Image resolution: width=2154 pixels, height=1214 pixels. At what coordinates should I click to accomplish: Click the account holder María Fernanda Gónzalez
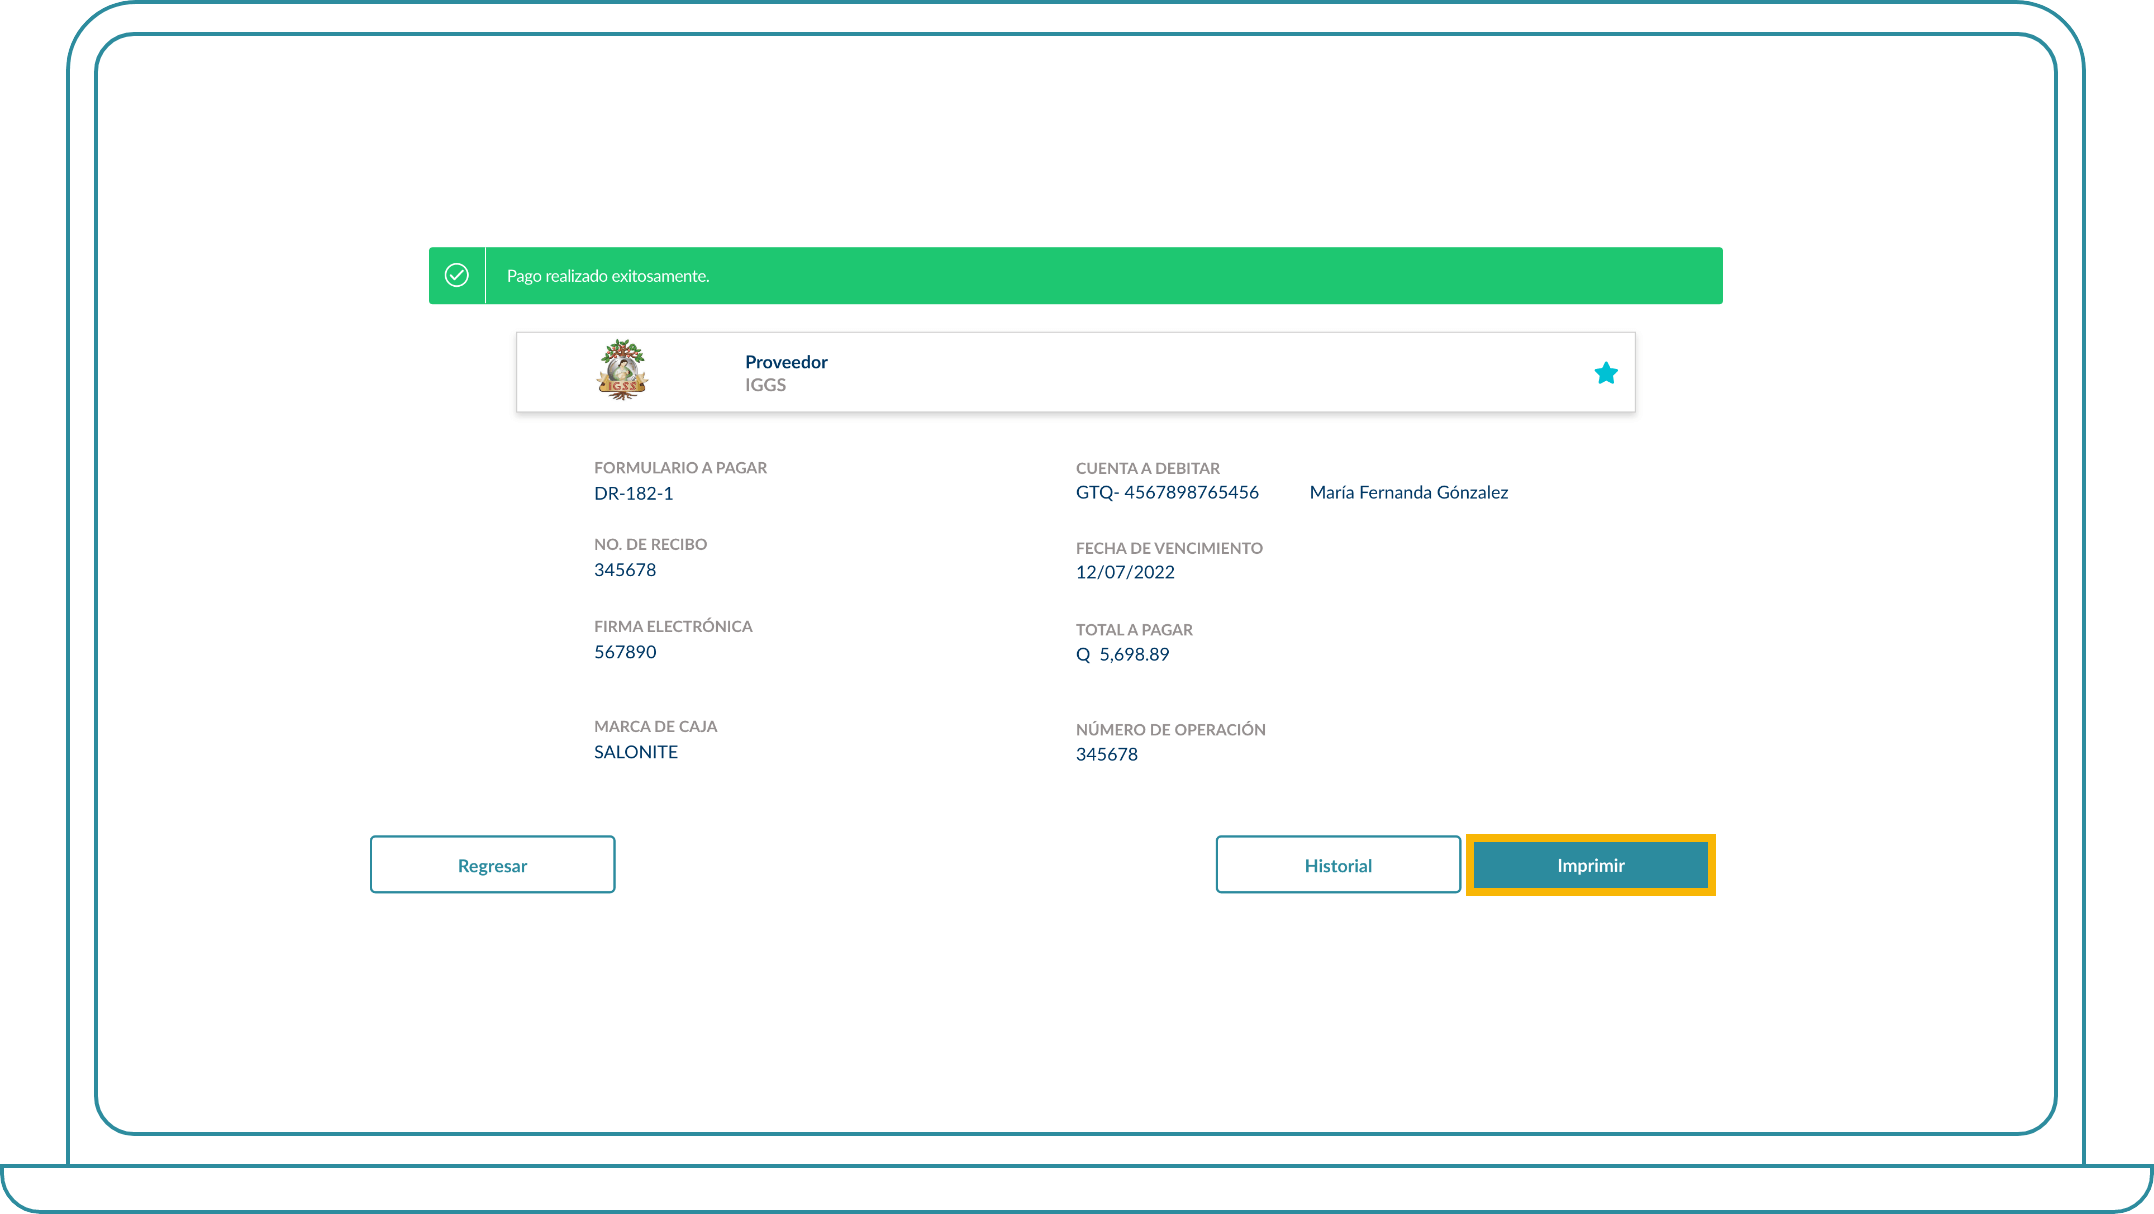point(1408,492)
